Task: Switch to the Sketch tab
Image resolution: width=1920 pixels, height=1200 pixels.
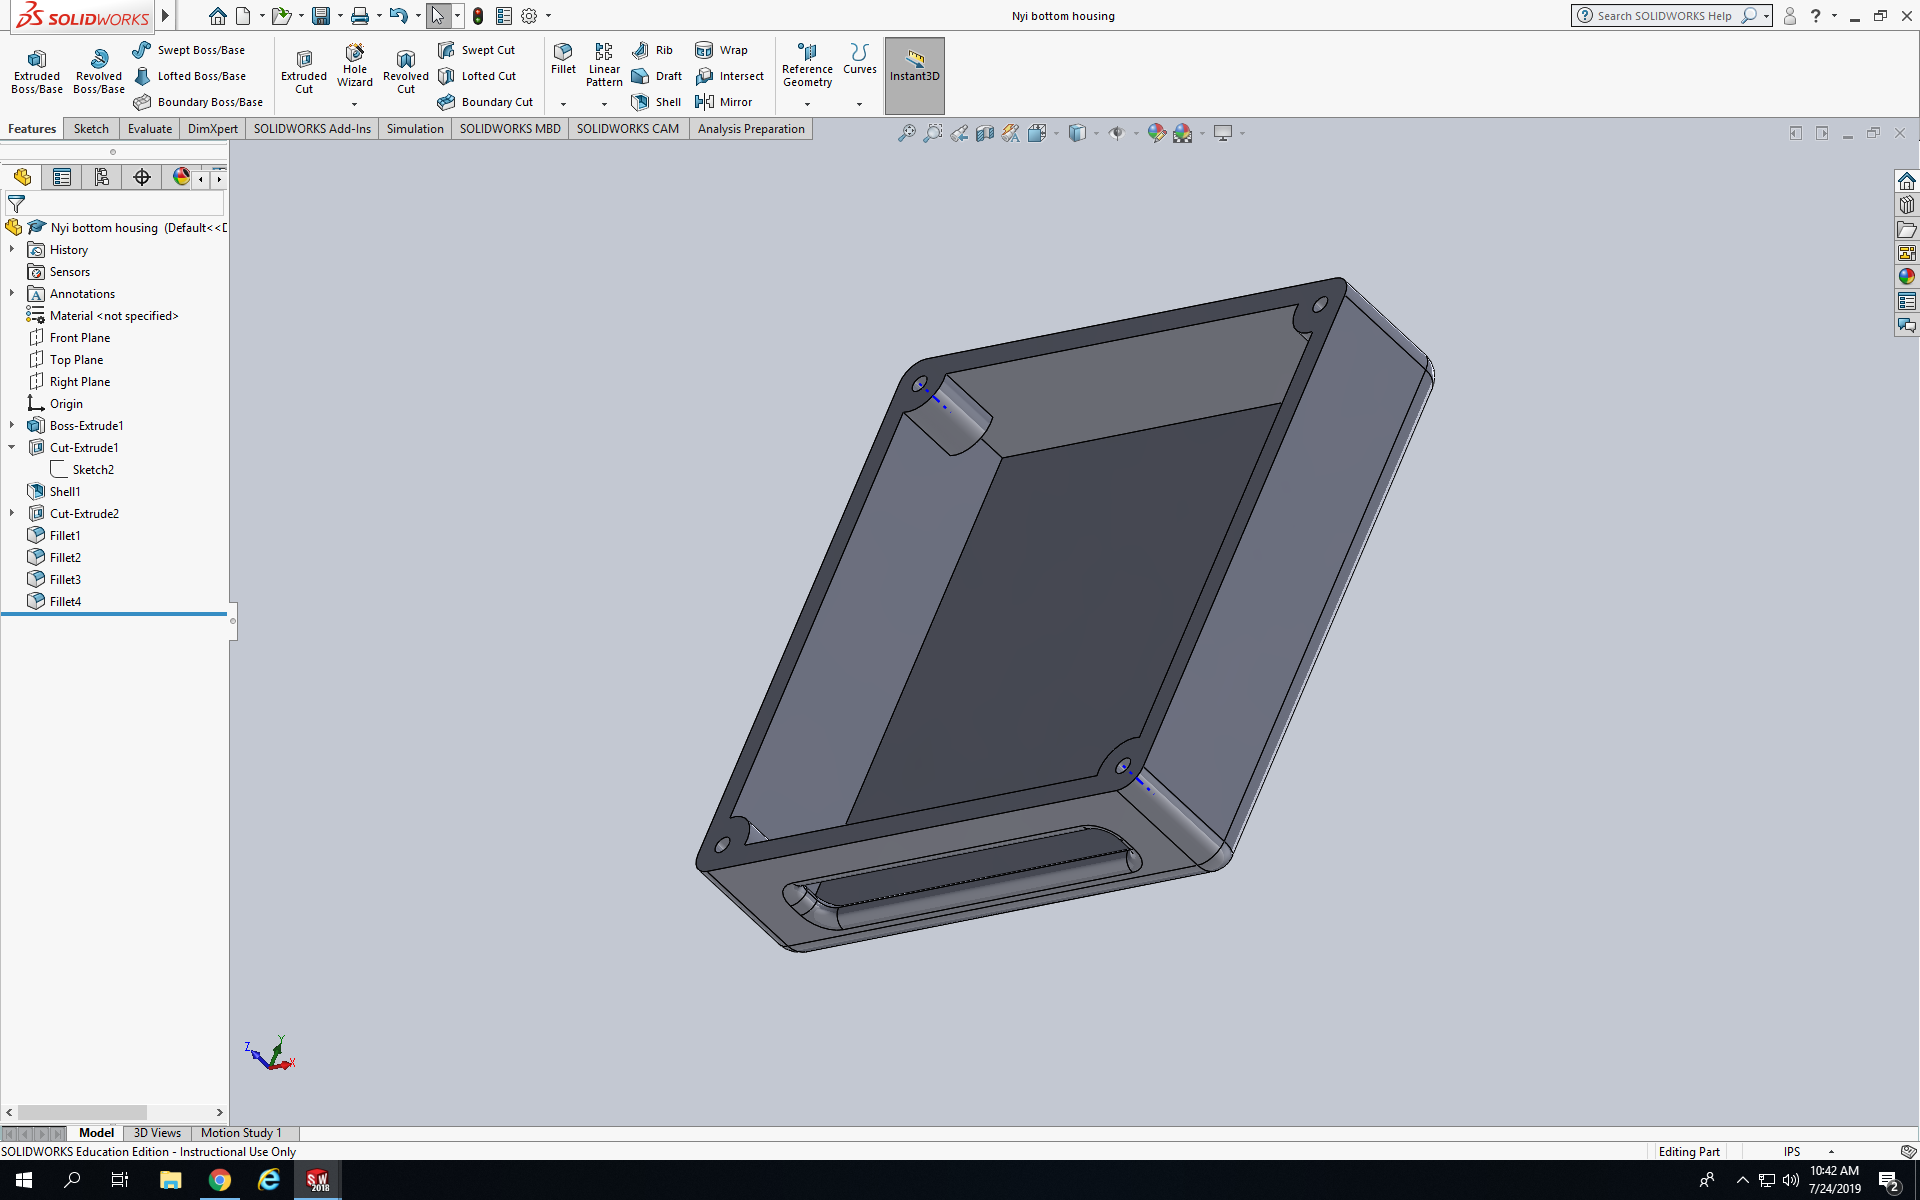Action: (91, 129)
